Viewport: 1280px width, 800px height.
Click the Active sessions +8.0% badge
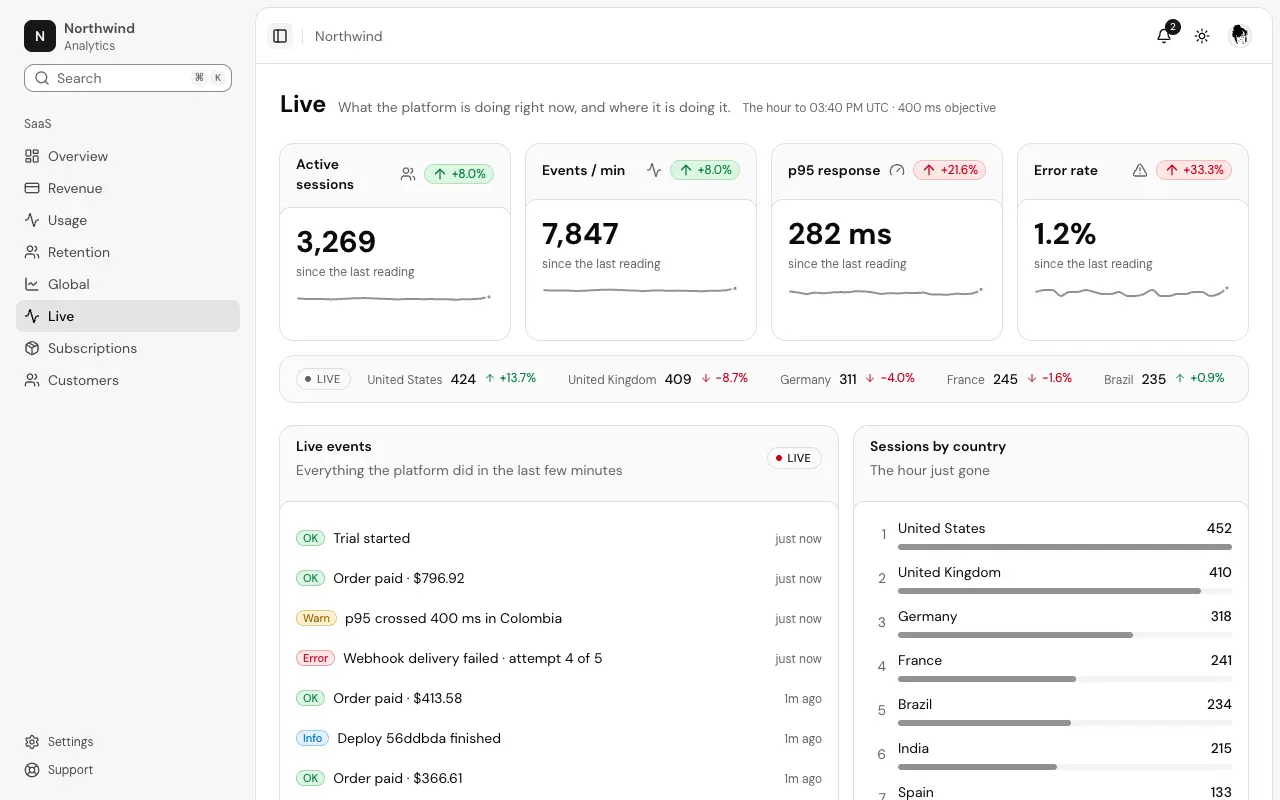click(x=459, y=174)
